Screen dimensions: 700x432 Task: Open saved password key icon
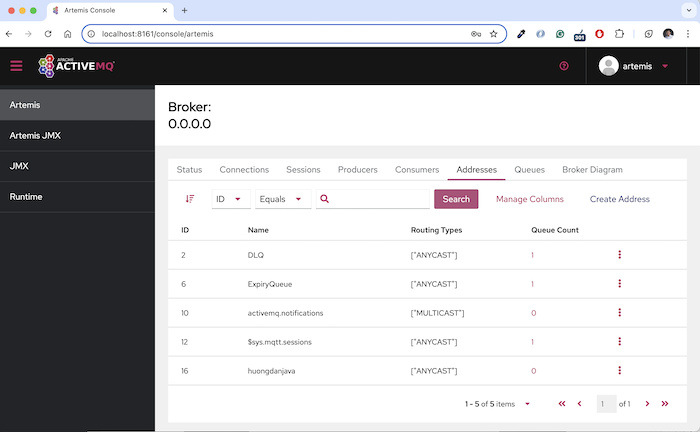tap(476, 34)
